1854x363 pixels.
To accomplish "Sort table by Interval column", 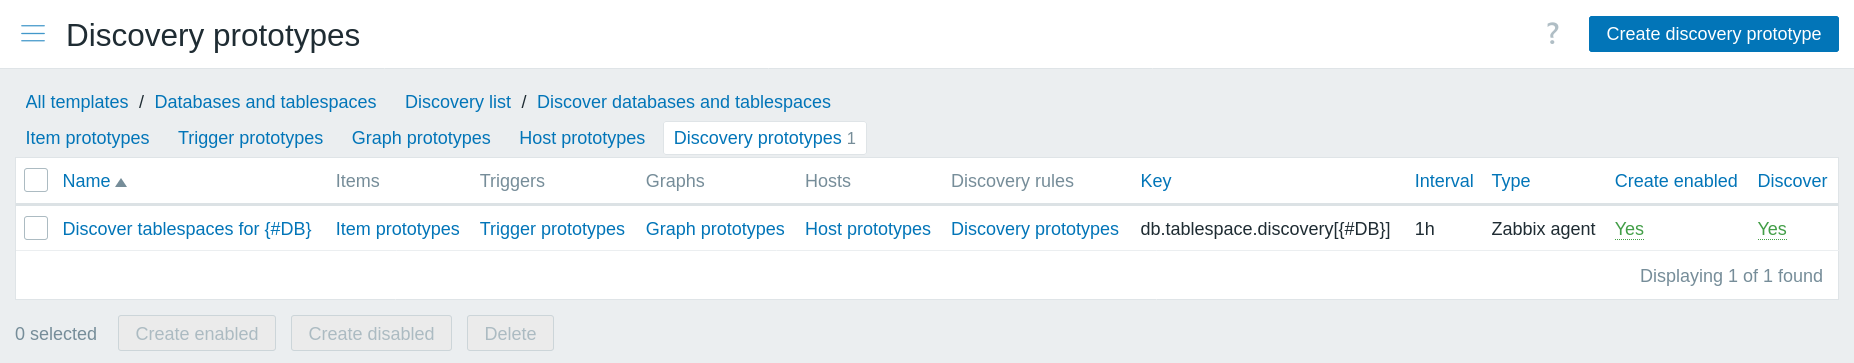I will [1443, 181].
